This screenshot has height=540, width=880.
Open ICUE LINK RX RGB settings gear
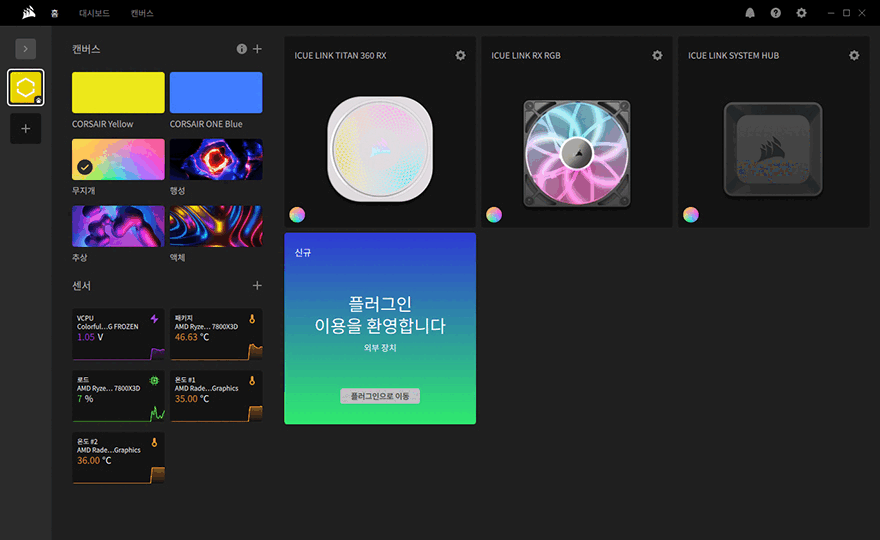[657, 55]
